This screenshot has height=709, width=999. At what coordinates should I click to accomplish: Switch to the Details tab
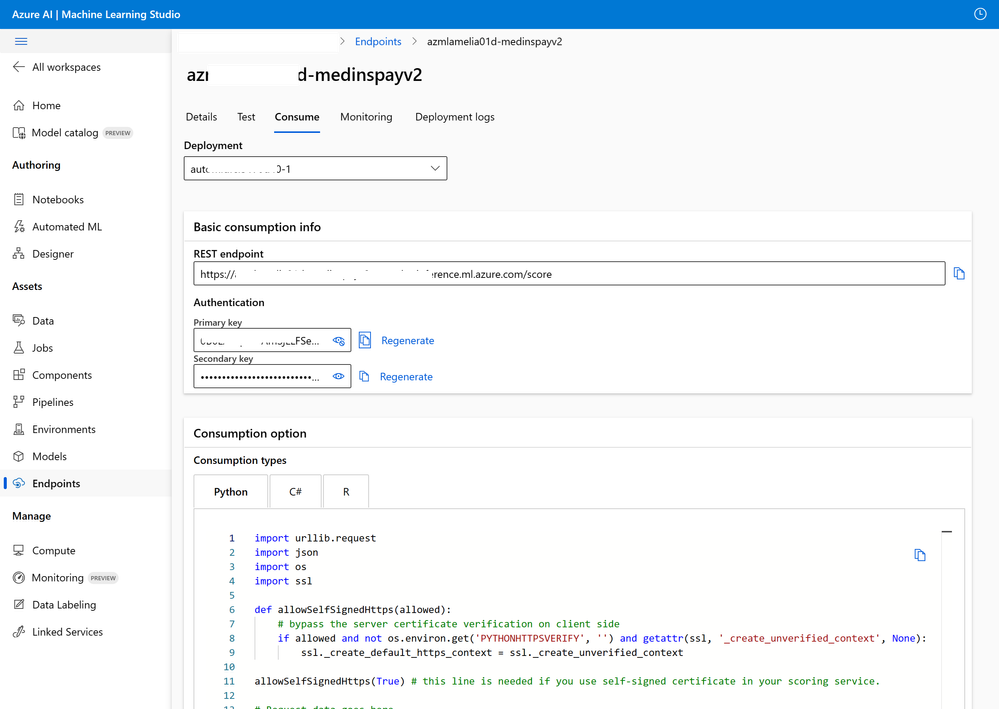click(201, 117)
